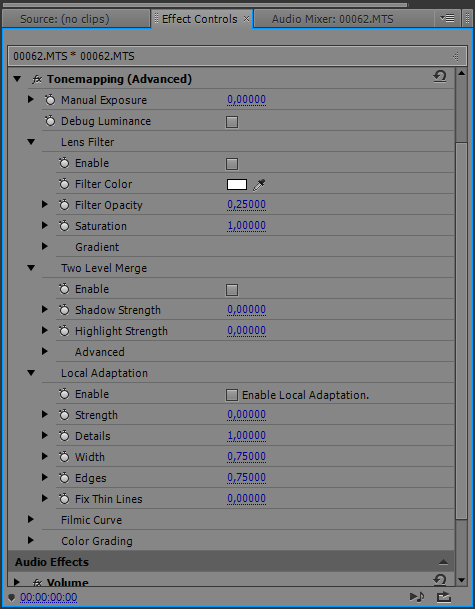This screenshot has height=609, width=475.
Task: Check Enable Local Adaptation checkbox
Action: point(232,395)
